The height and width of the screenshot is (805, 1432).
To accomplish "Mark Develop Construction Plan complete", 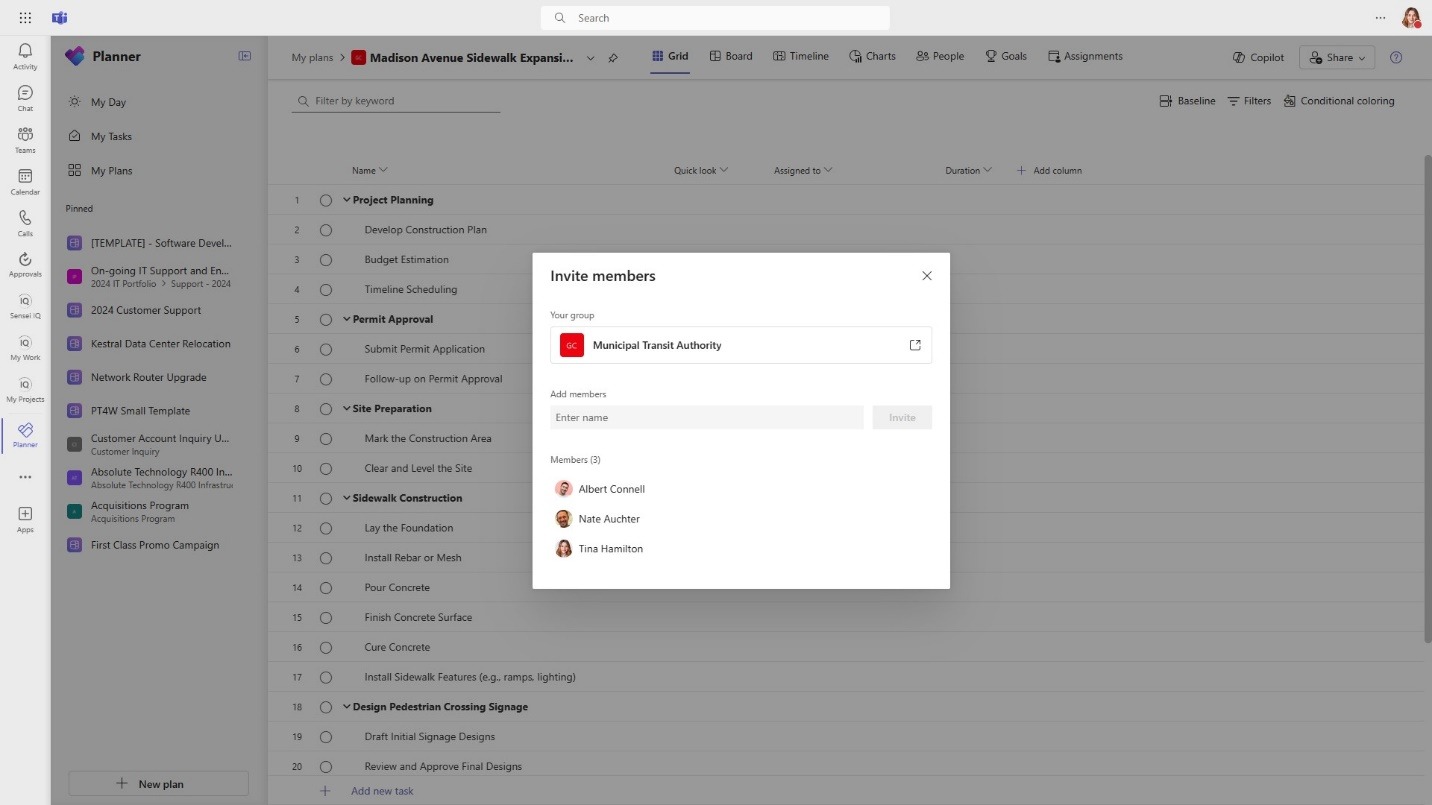I will [x=326, y=230].
